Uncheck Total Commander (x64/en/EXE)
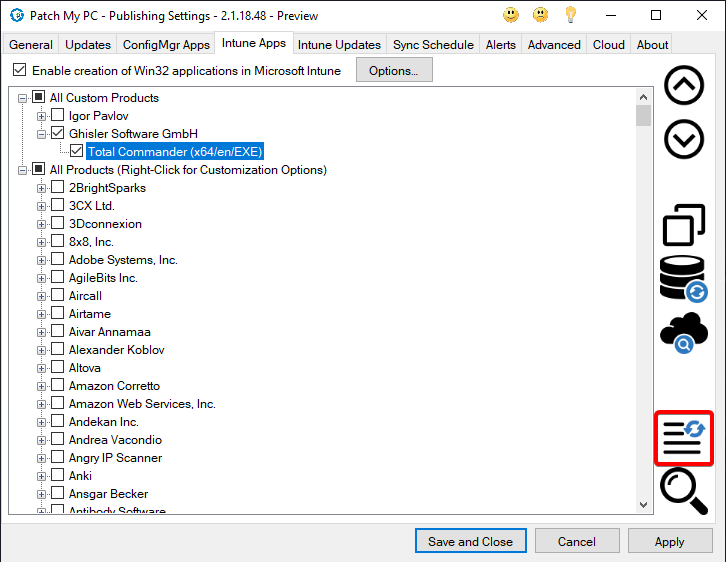This screenshot has width=726, height=562. (76, 152)
